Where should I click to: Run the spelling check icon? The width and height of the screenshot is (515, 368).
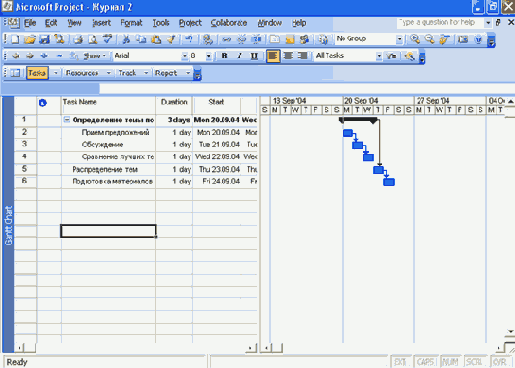click(108, 39)
